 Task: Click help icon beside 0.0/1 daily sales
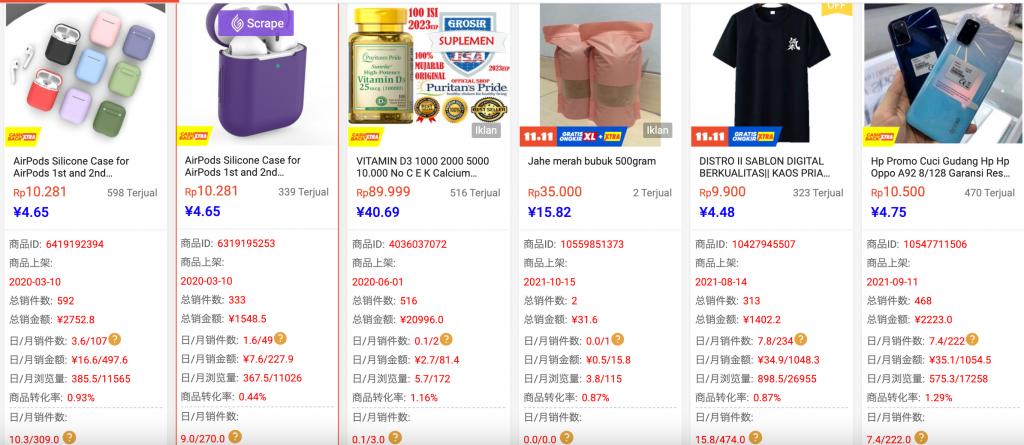[x=617, y=339]
